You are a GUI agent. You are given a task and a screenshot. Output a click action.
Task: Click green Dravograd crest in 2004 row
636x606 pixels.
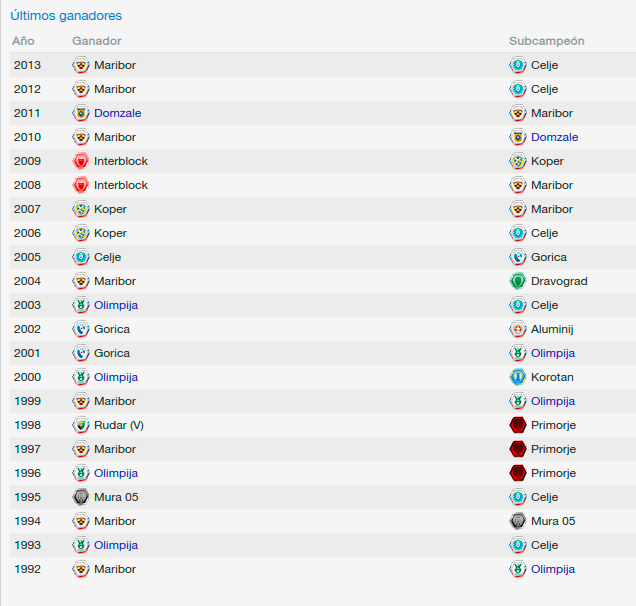(x=518, y=281)
